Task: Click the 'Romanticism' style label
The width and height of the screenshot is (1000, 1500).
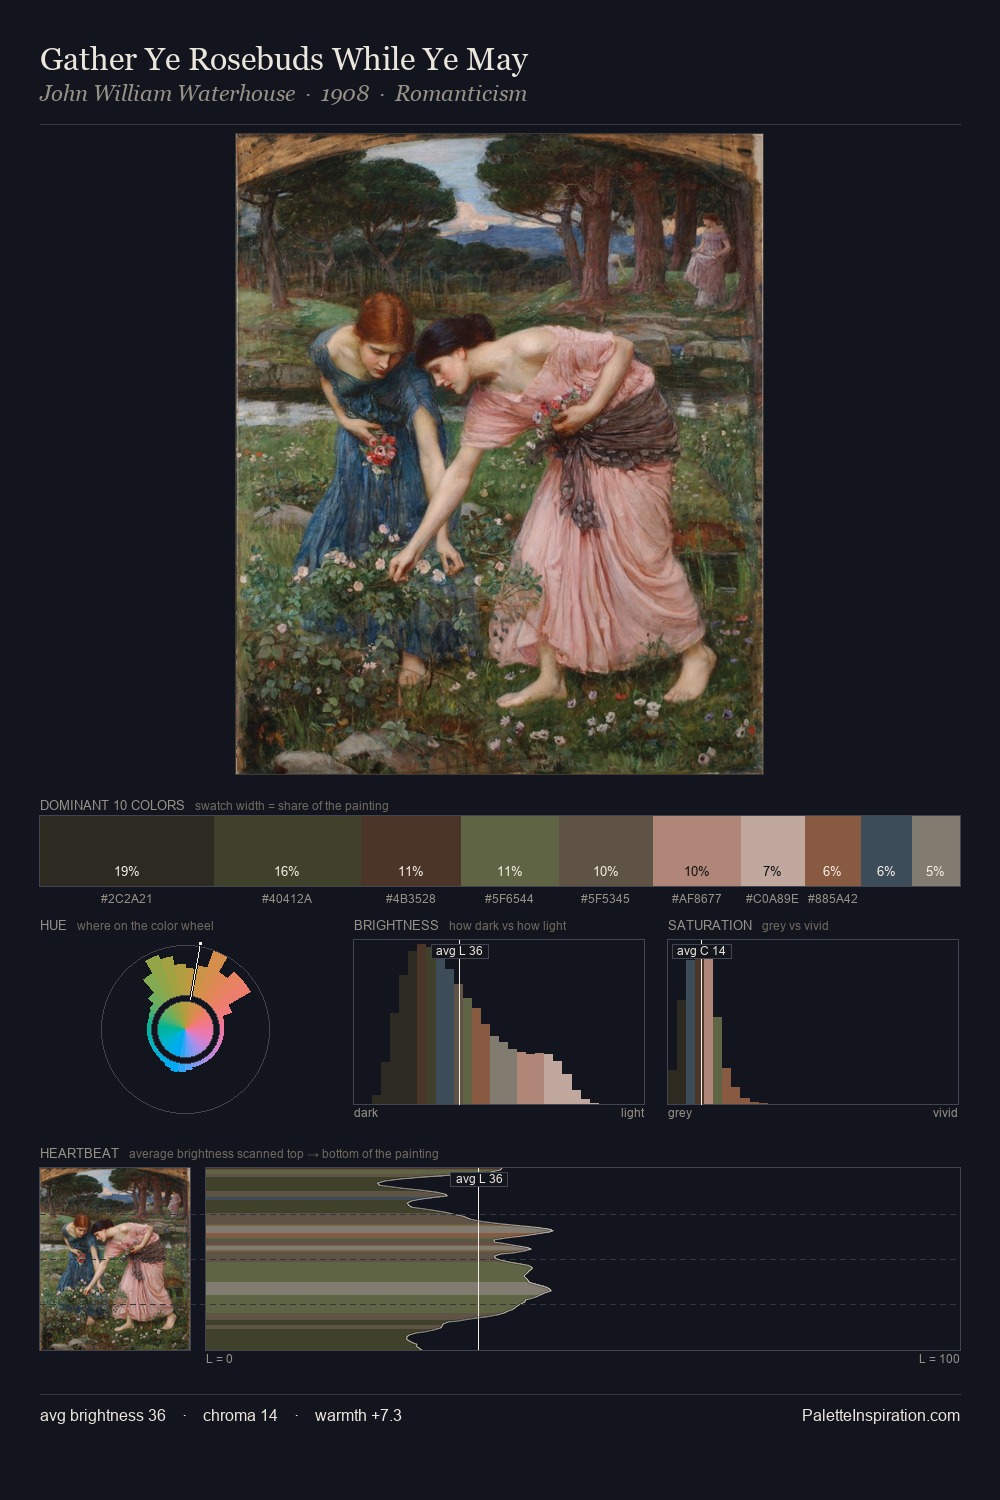Action: coord(461,94)
